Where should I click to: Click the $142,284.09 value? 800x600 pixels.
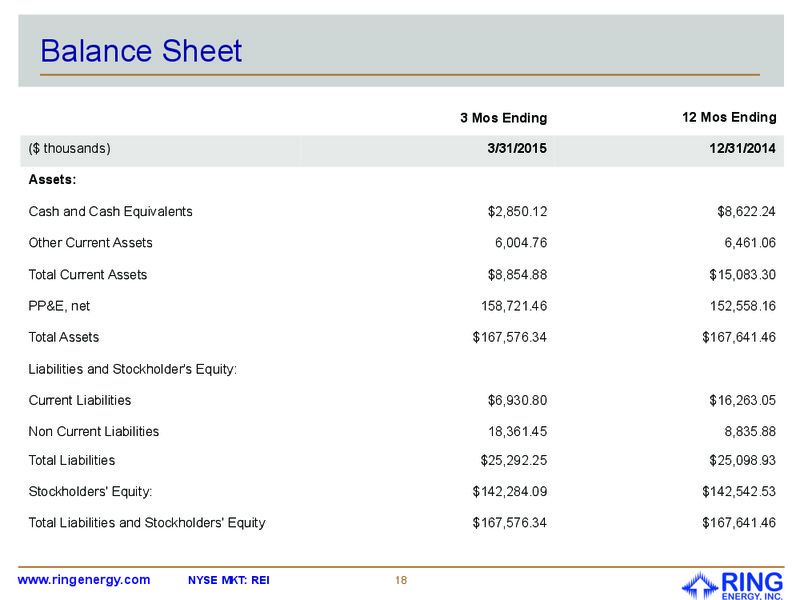pyautogui.click(x=510, y=492)
